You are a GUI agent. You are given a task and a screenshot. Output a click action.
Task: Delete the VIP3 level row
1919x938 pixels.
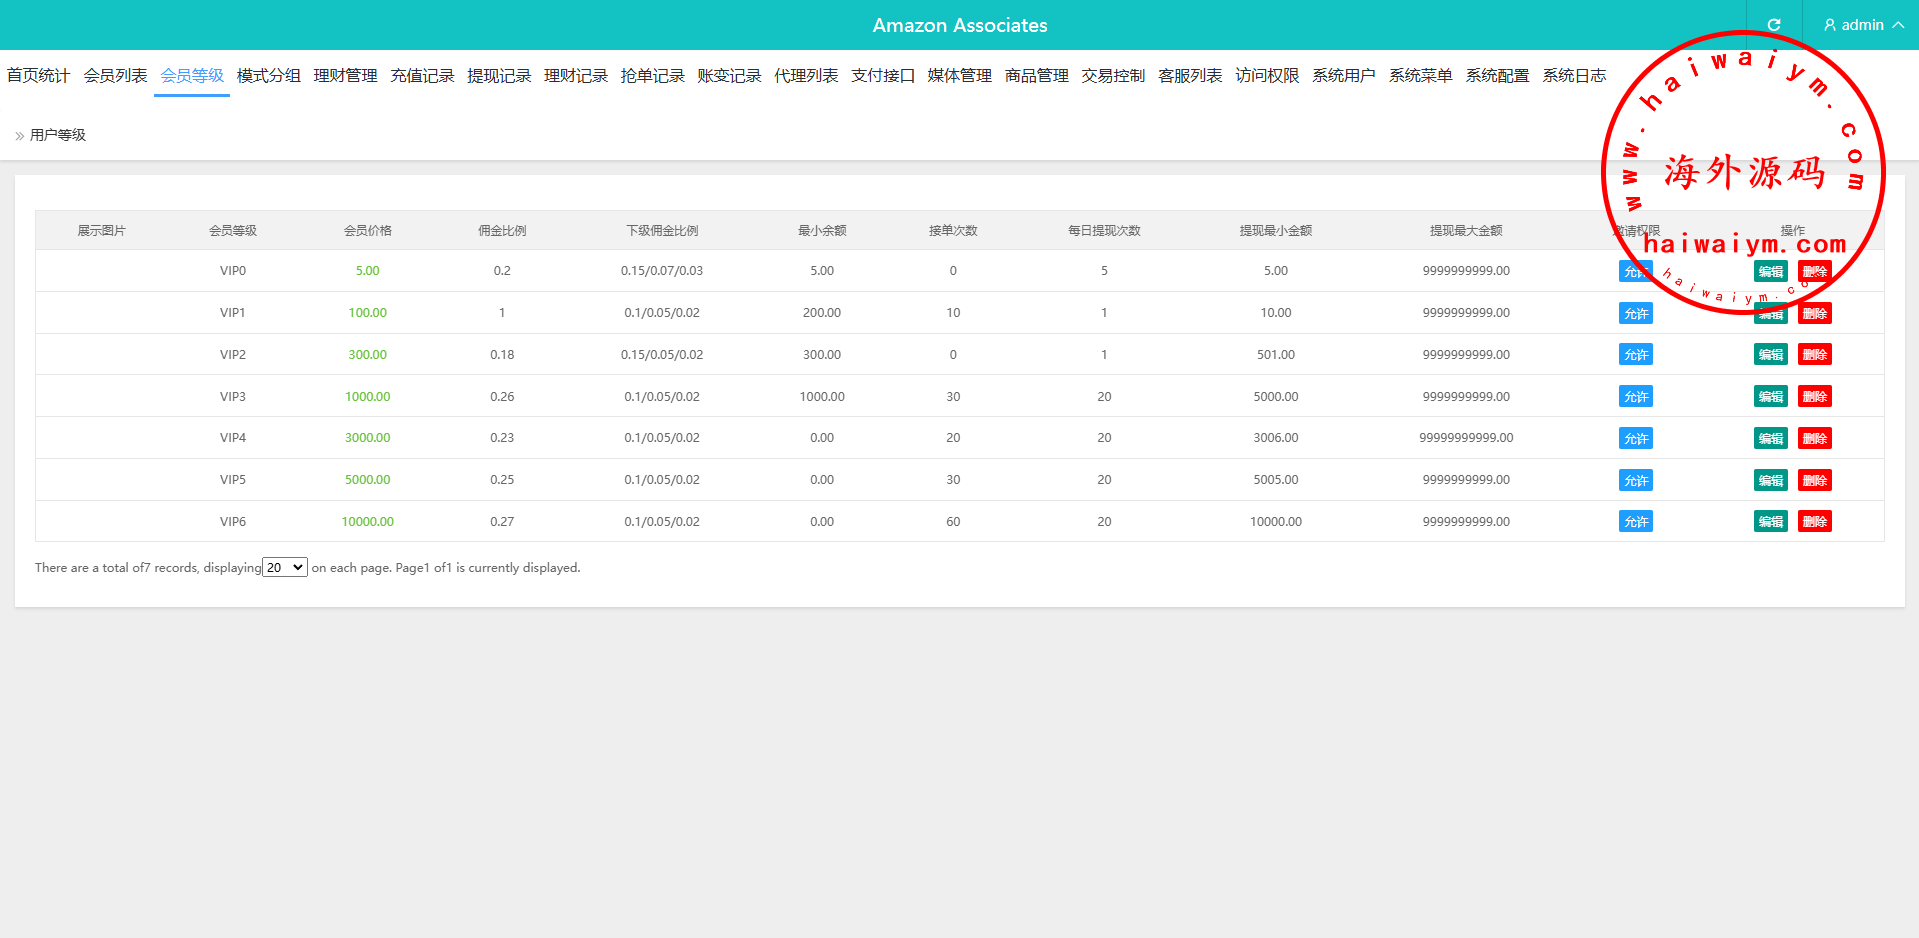[x=1814, y=397]
